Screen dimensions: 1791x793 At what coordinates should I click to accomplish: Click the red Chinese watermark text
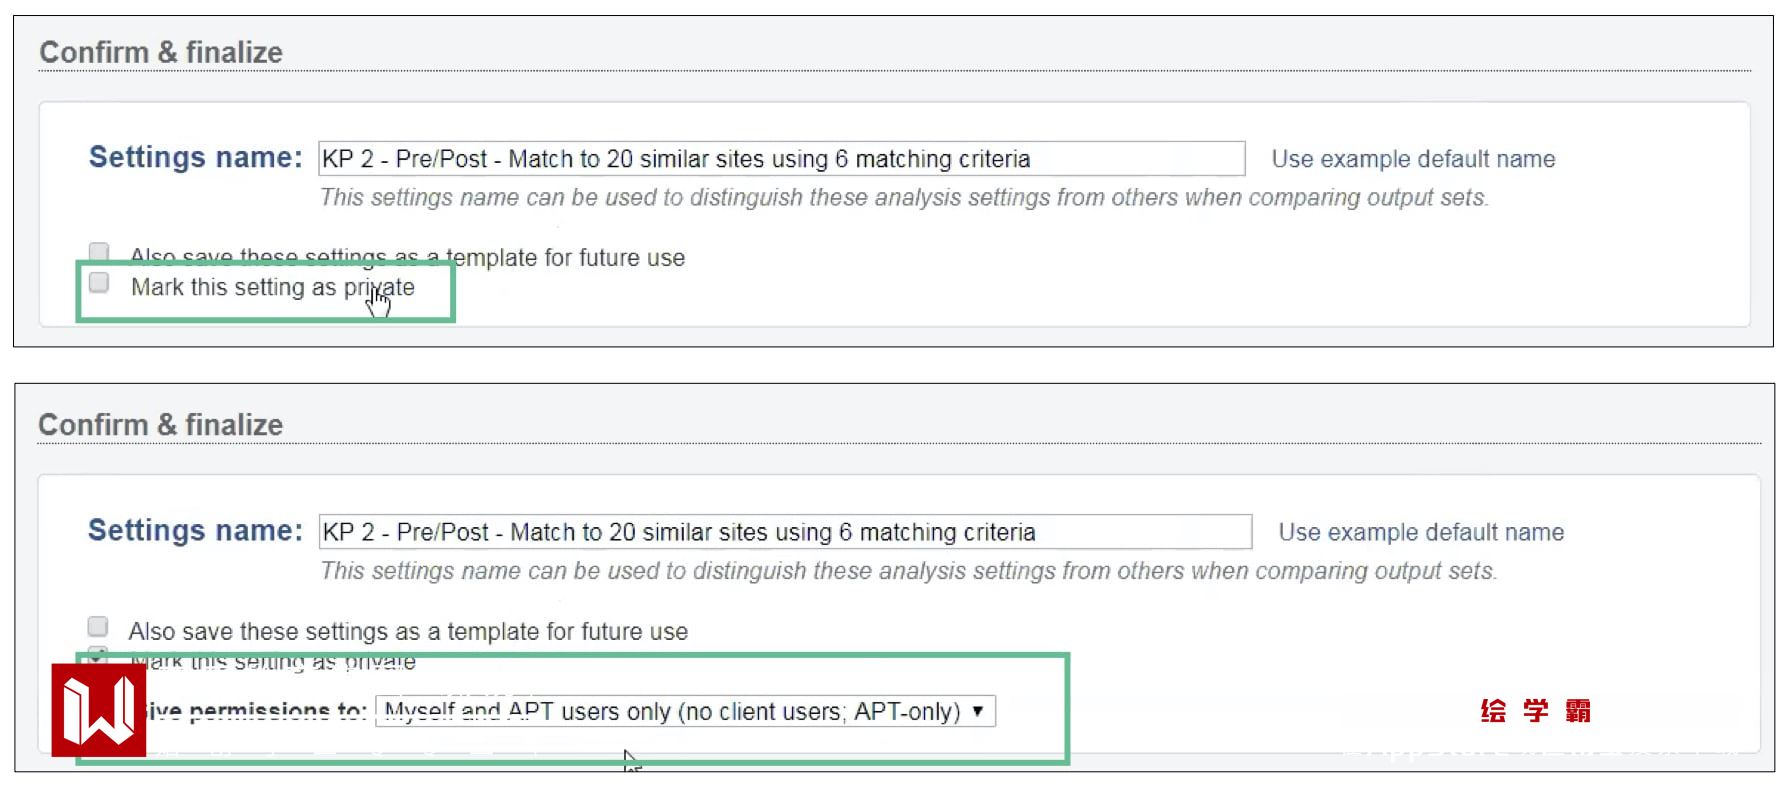1535,711
